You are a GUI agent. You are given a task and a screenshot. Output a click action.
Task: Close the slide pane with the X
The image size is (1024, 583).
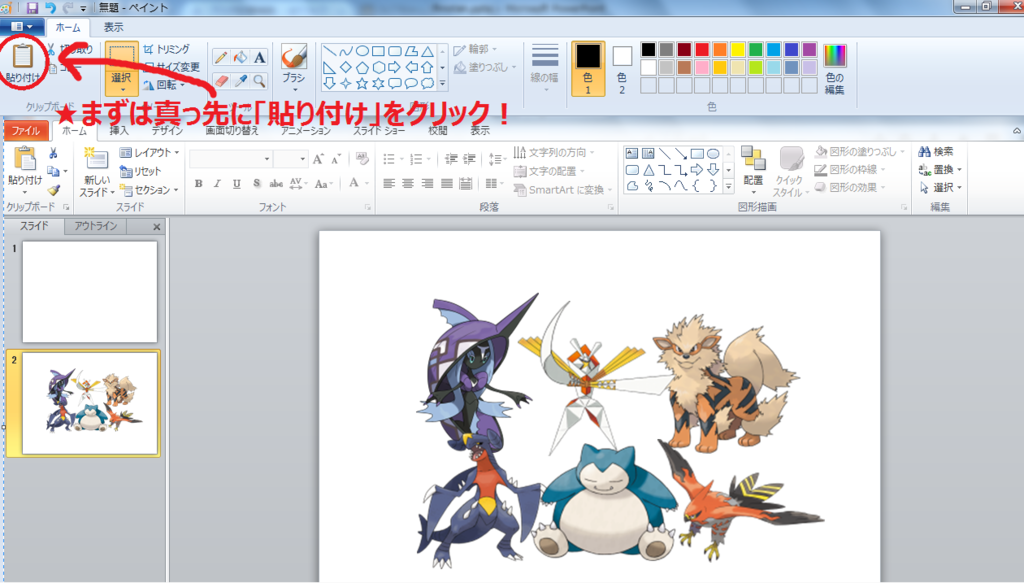[x=157, y=227]
